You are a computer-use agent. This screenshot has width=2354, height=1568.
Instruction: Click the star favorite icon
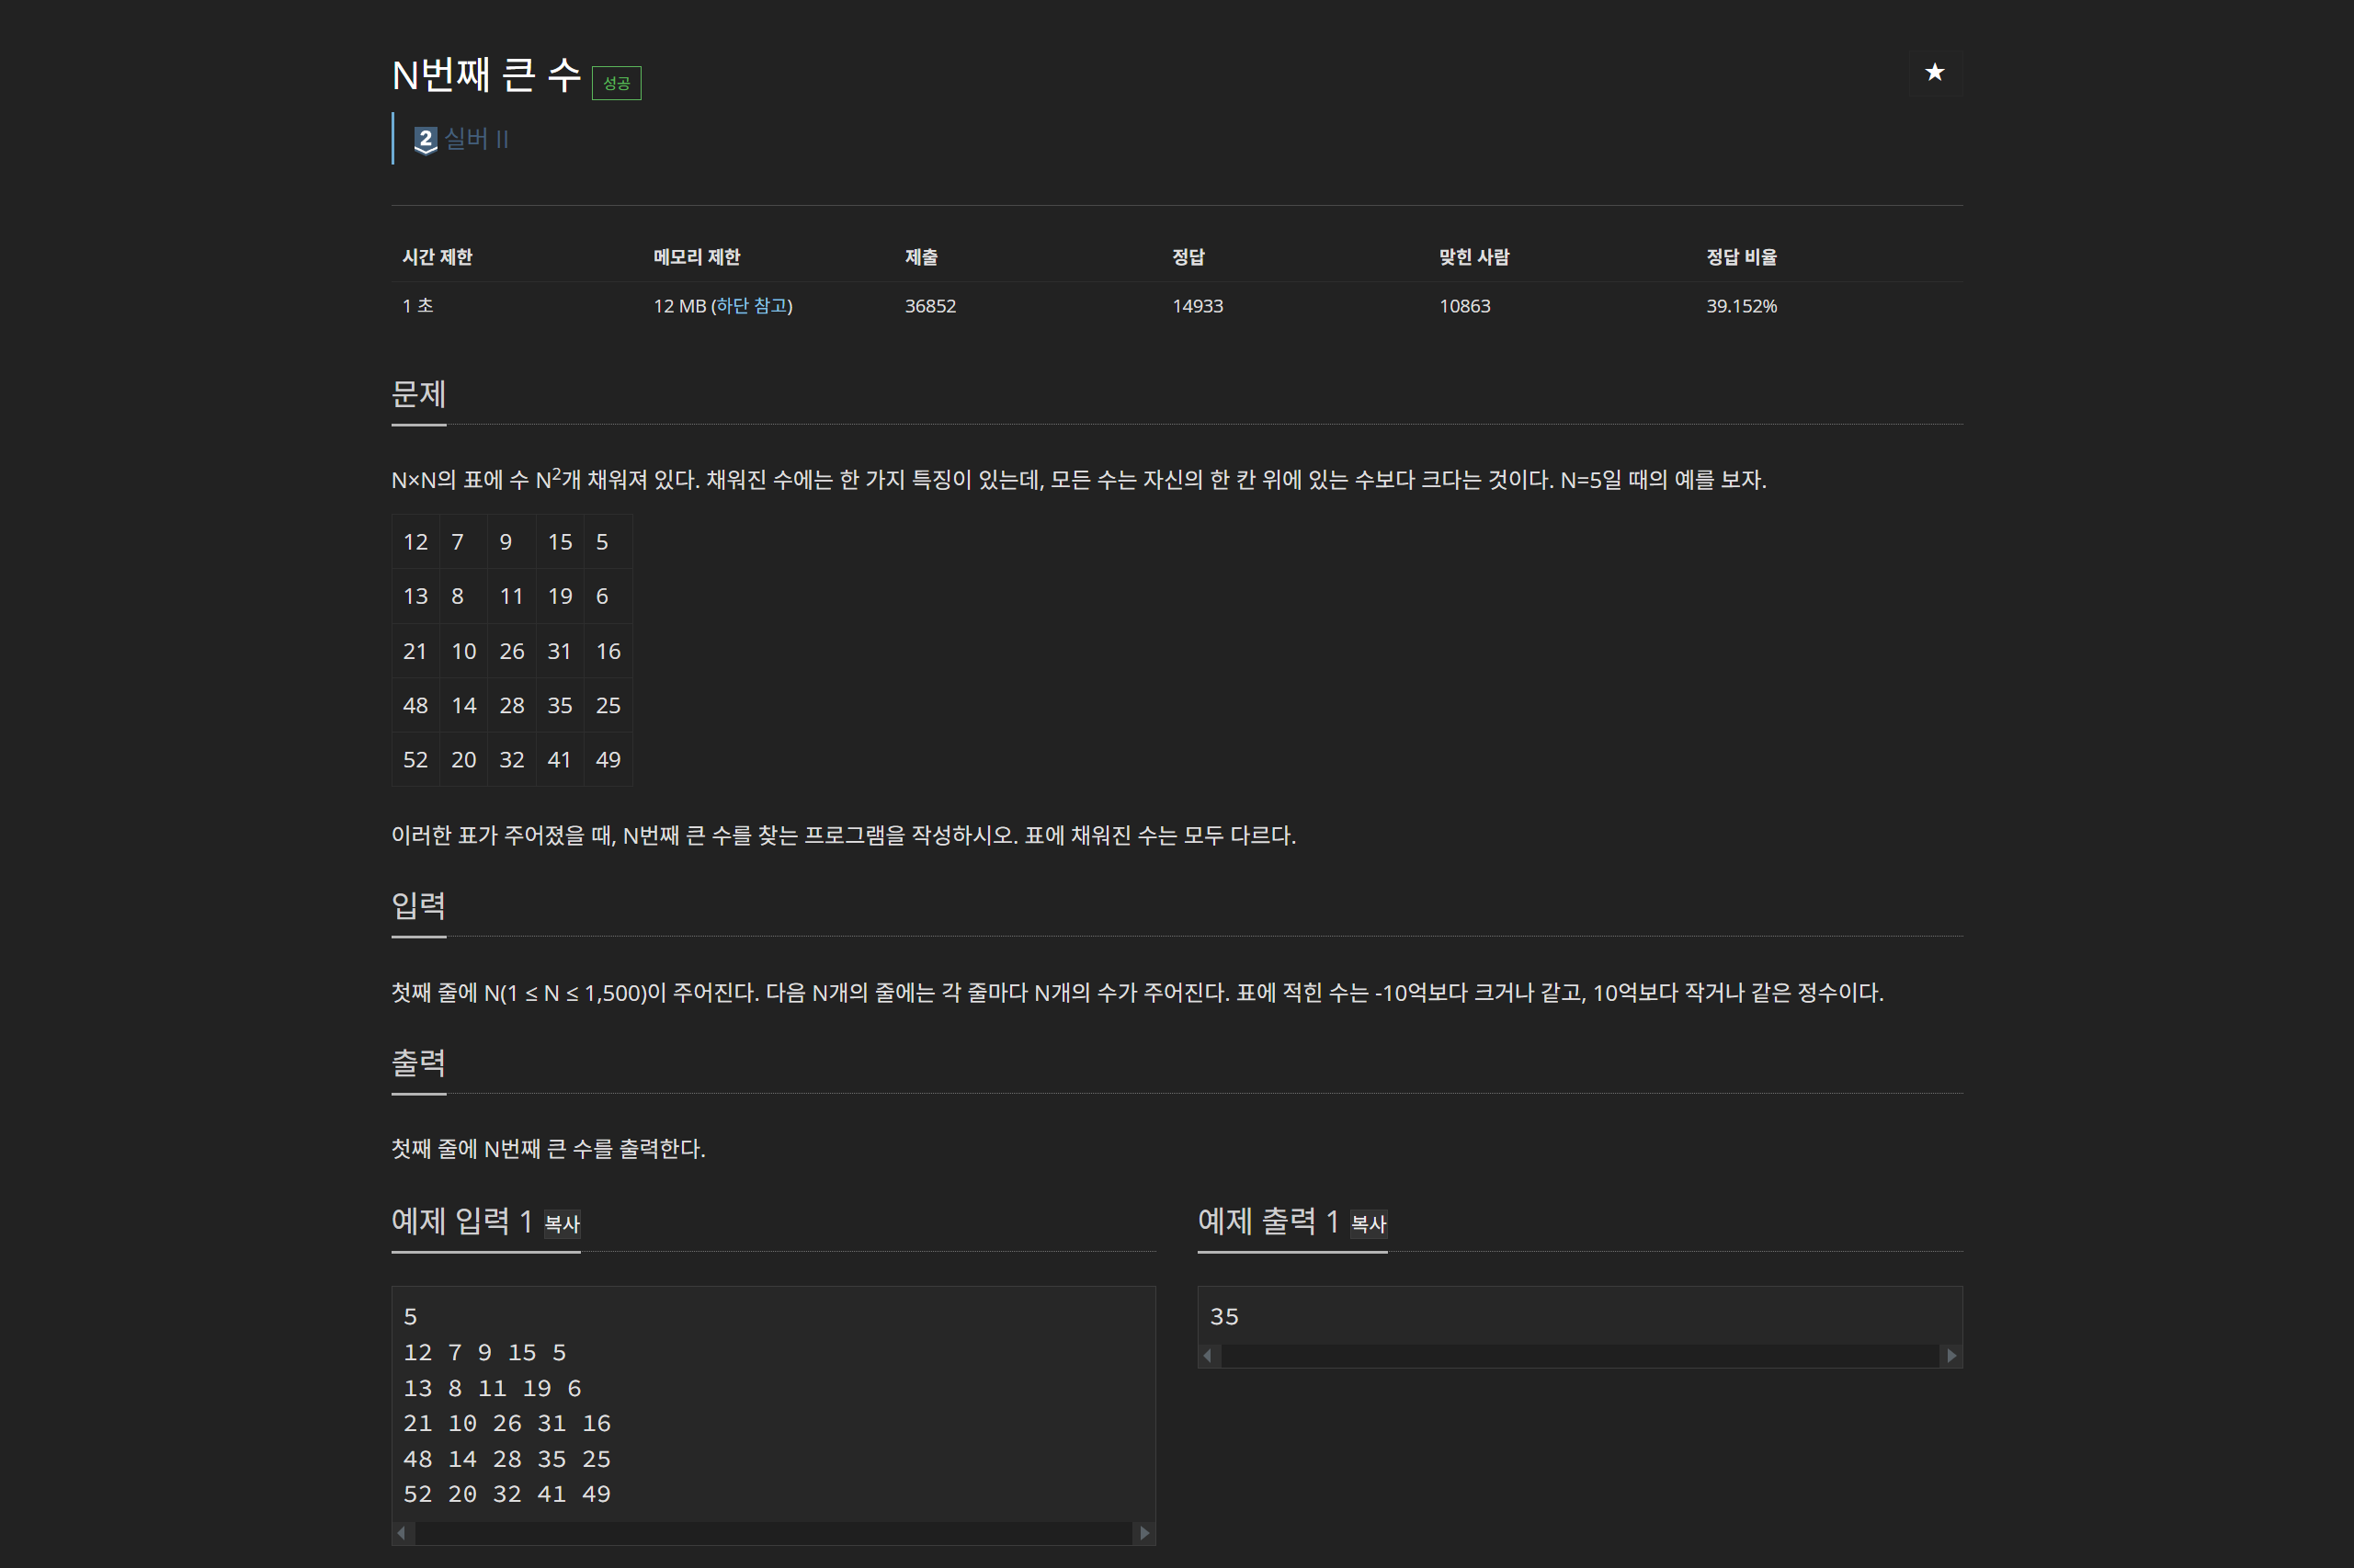pos(1934,73)
